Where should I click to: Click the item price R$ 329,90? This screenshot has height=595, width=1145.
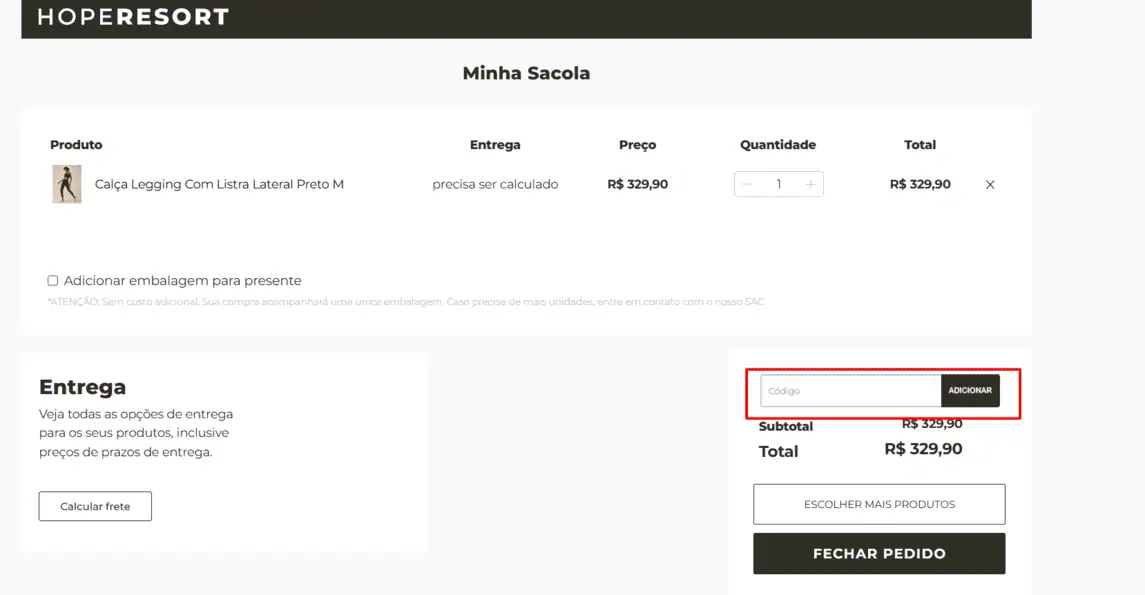[637, 184]
